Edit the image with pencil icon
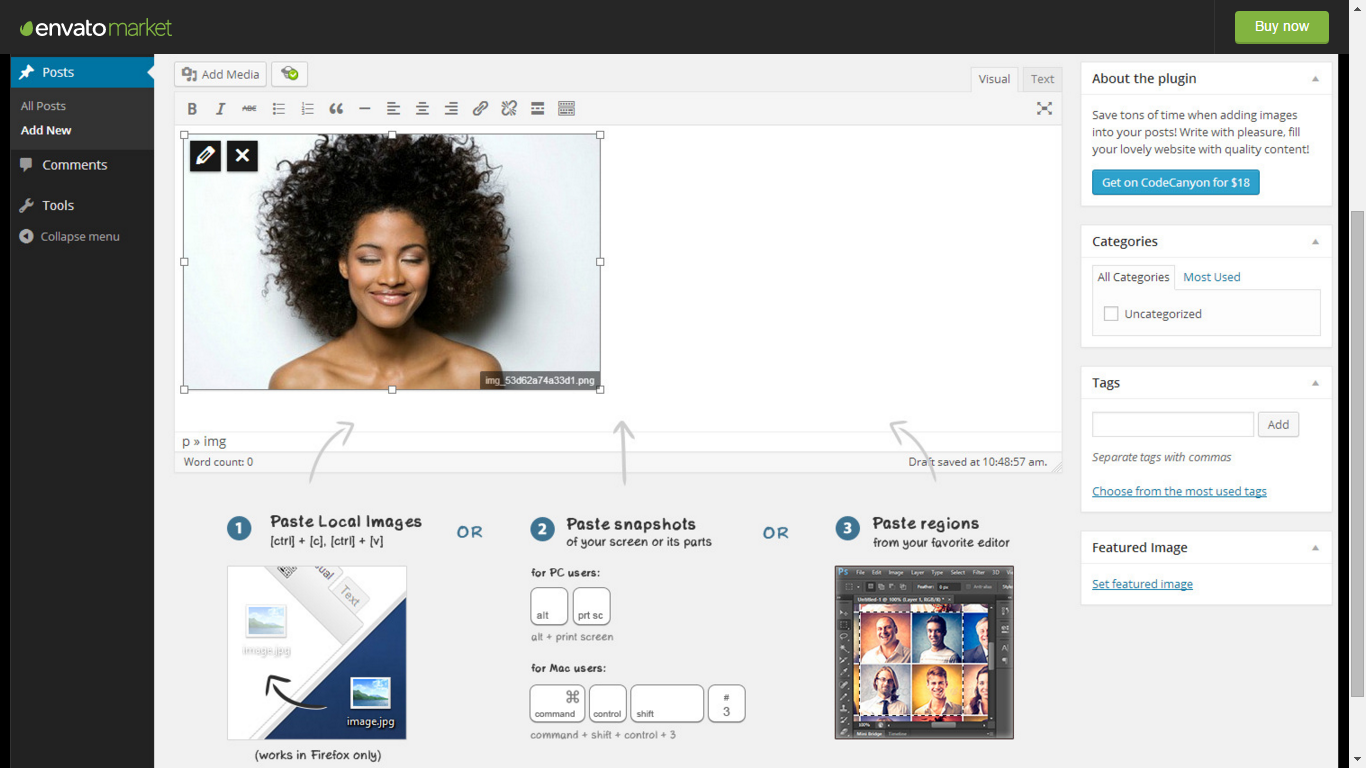 click(205, 156)
